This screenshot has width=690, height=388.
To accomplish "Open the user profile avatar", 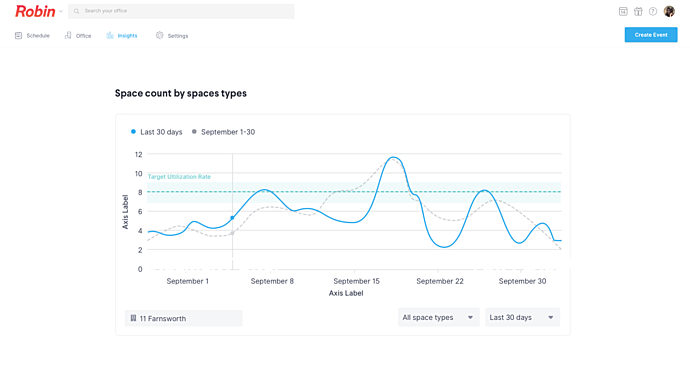I will pos(669,11).
